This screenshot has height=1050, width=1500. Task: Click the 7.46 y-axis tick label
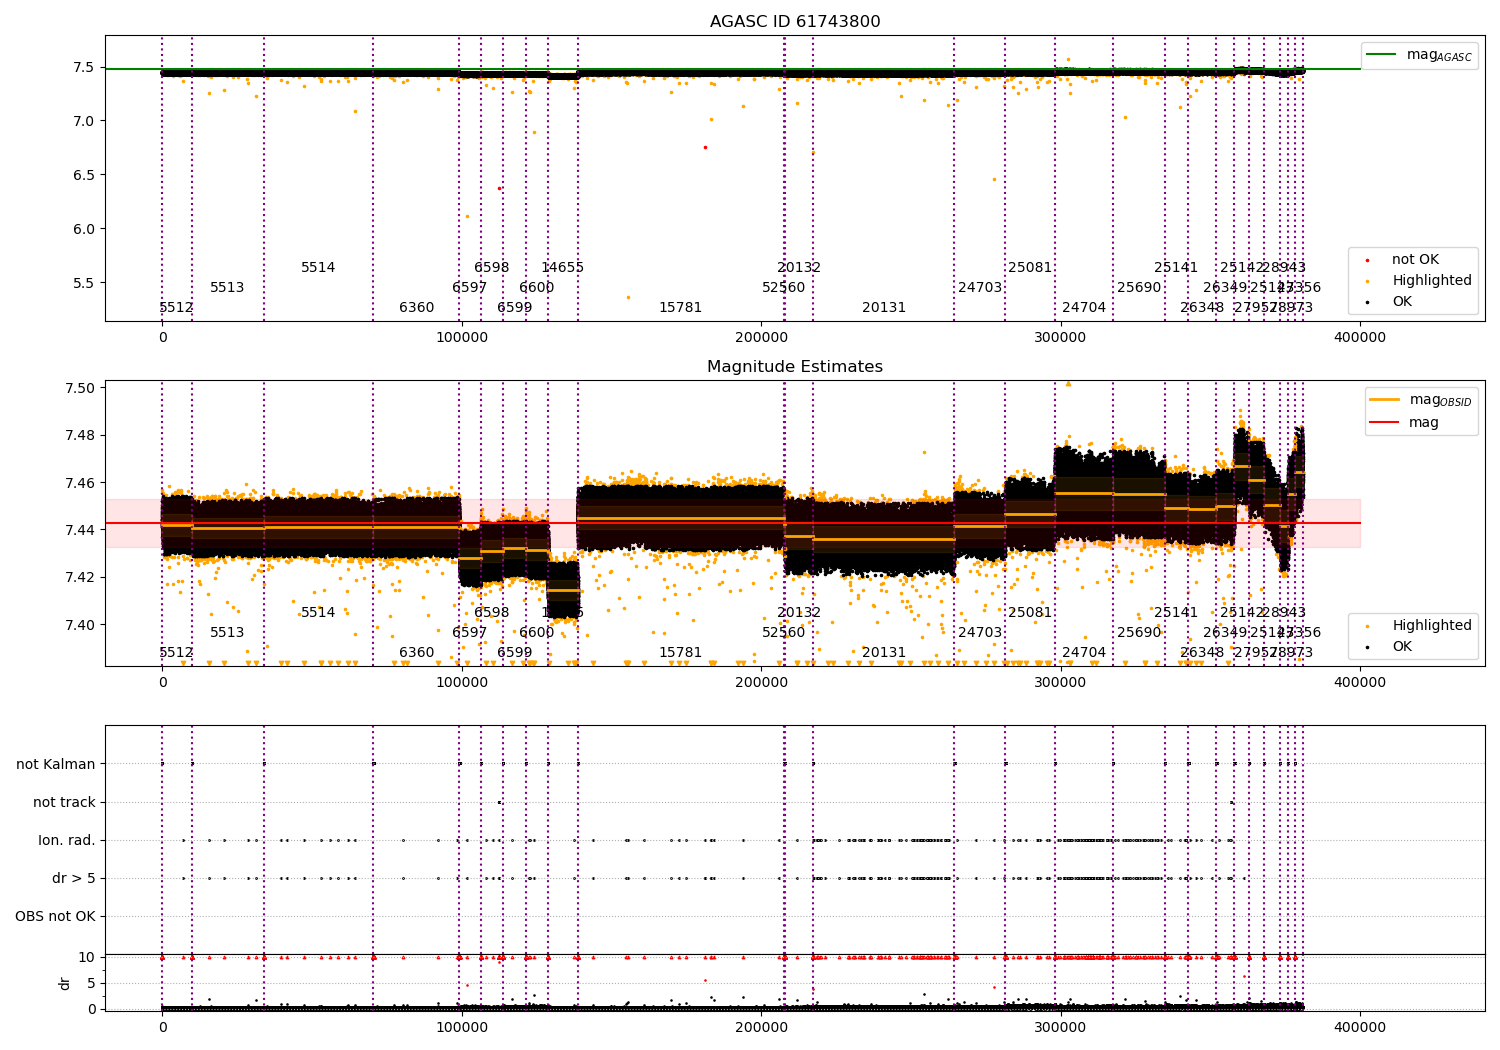80,483
